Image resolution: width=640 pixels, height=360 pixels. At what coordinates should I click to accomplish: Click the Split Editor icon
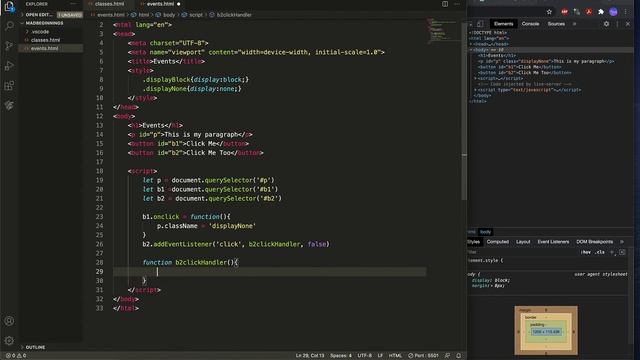tap(445, 4)
